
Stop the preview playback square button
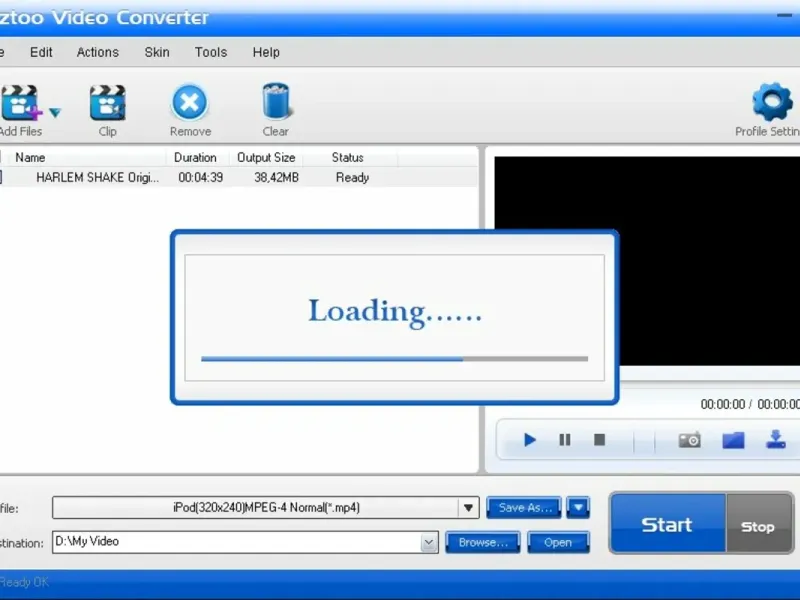[599, 440]
